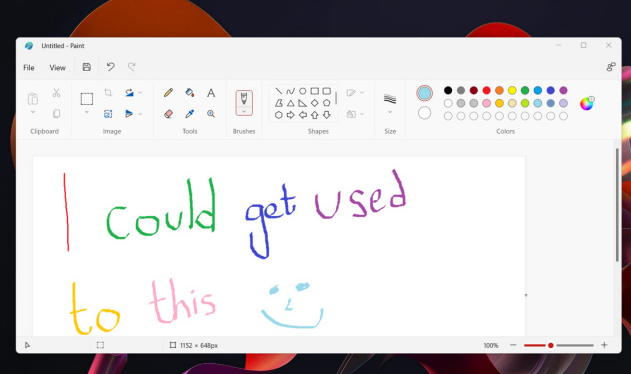Select the Diamond shape
The image size is (631, 374).
[315, 103]
